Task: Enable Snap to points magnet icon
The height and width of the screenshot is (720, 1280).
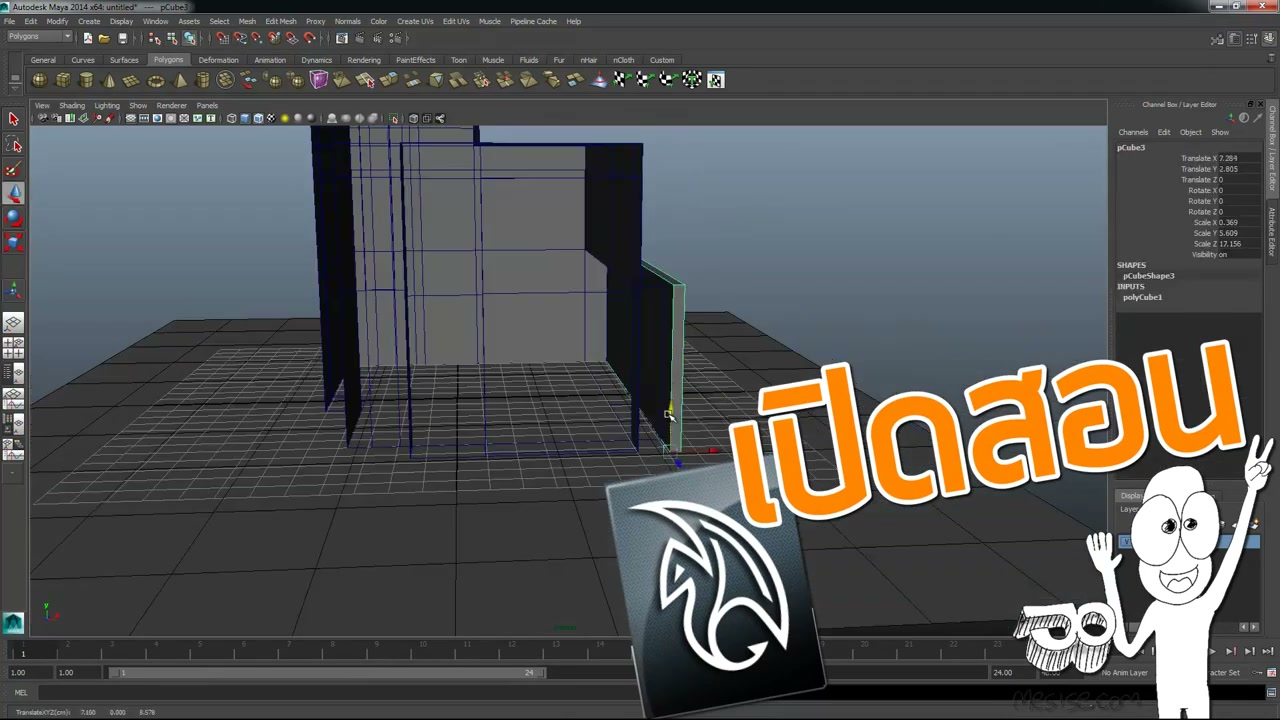Action: [257, 38]
